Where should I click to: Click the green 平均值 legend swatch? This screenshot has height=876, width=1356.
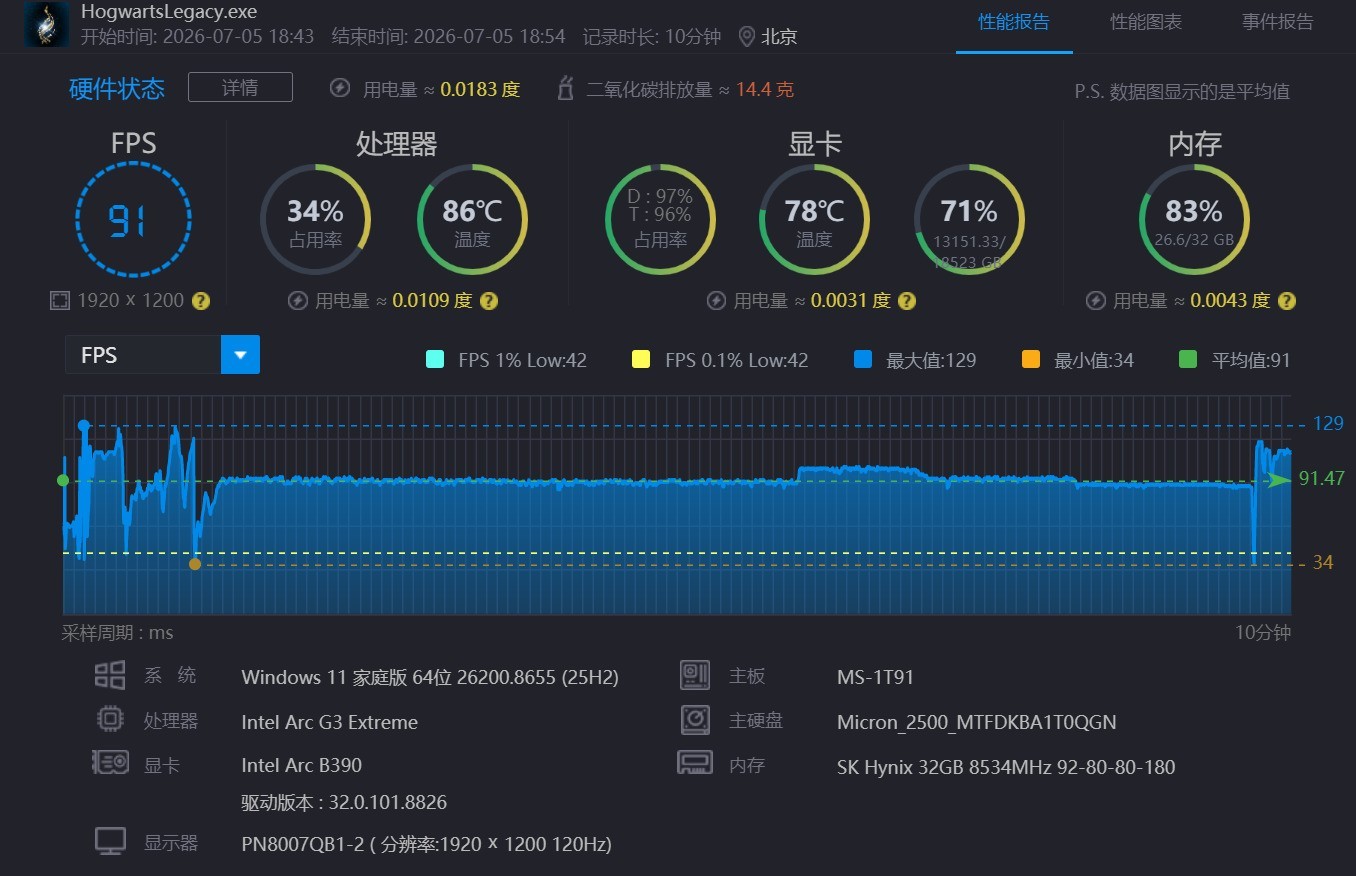pos(1188,360)
